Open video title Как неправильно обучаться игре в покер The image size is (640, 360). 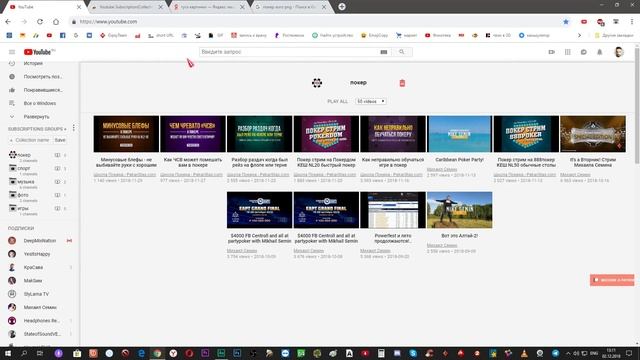tap(393, 162)
